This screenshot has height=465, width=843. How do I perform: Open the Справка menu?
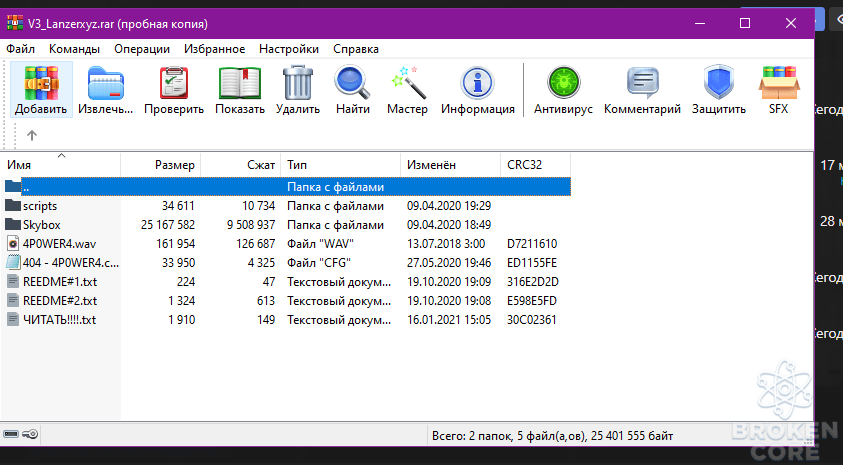click(x=356, y=49)
